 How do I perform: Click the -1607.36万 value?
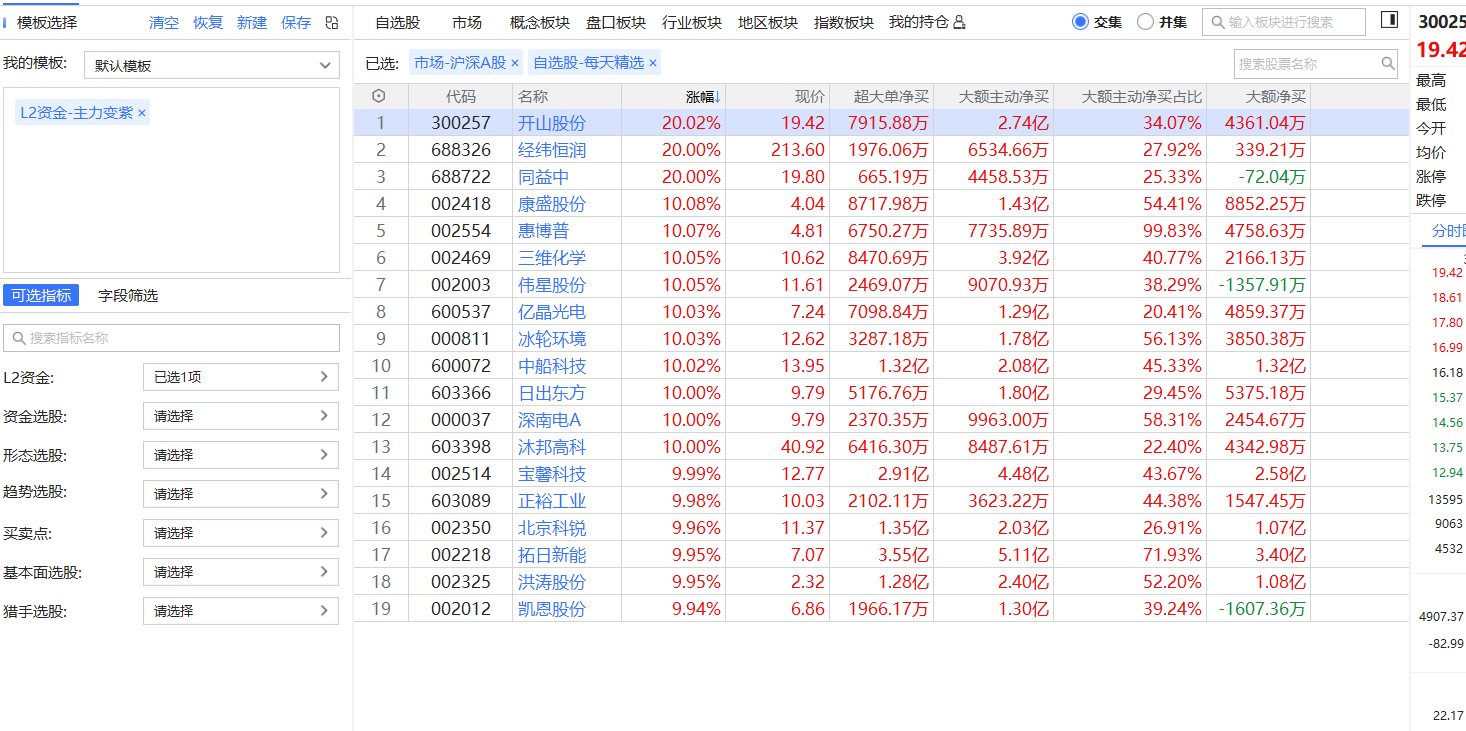1262,609
